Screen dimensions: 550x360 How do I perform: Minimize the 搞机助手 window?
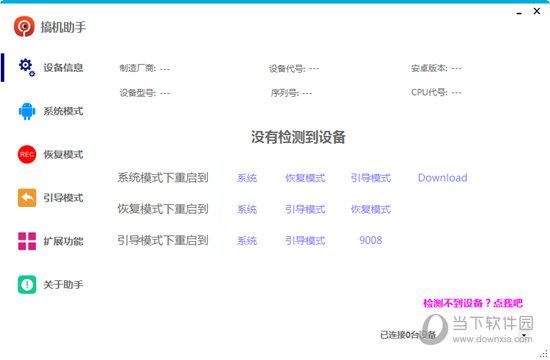519,12
